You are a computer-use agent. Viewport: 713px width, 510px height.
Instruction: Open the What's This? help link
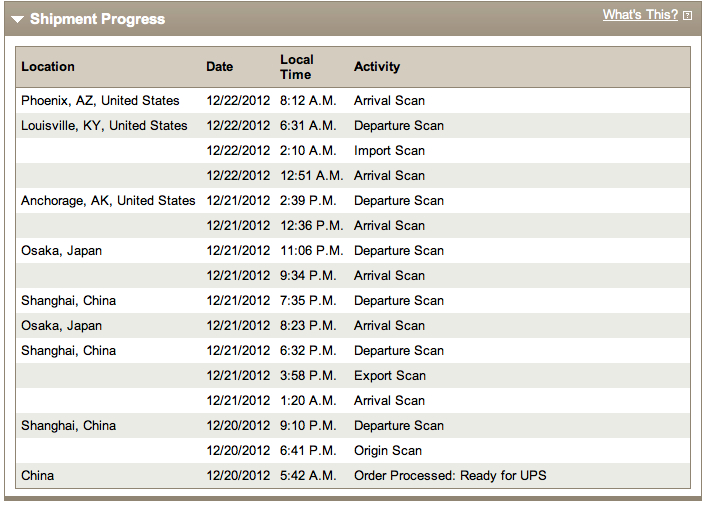tap(640, 15)
